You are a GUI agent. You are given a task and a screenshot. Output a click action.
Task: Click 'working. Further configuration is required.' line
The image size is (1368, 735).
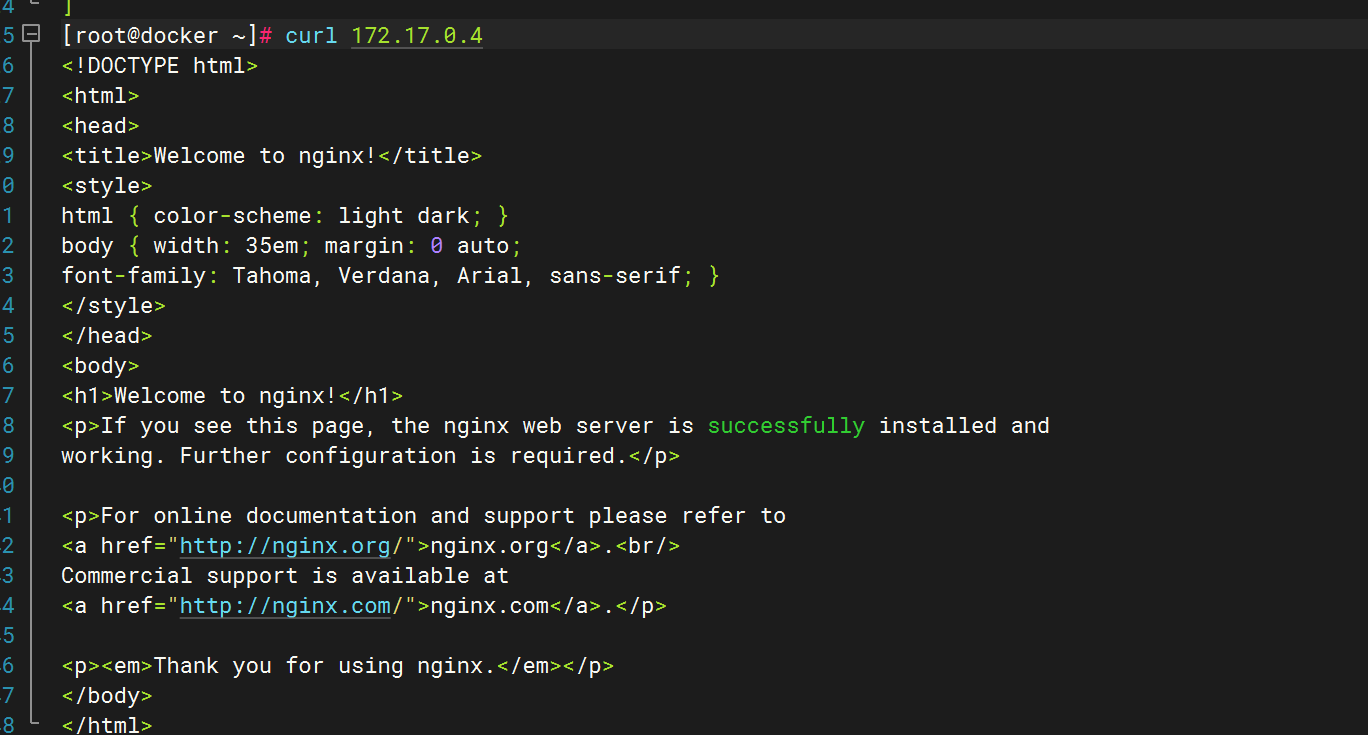pos(370,456)
